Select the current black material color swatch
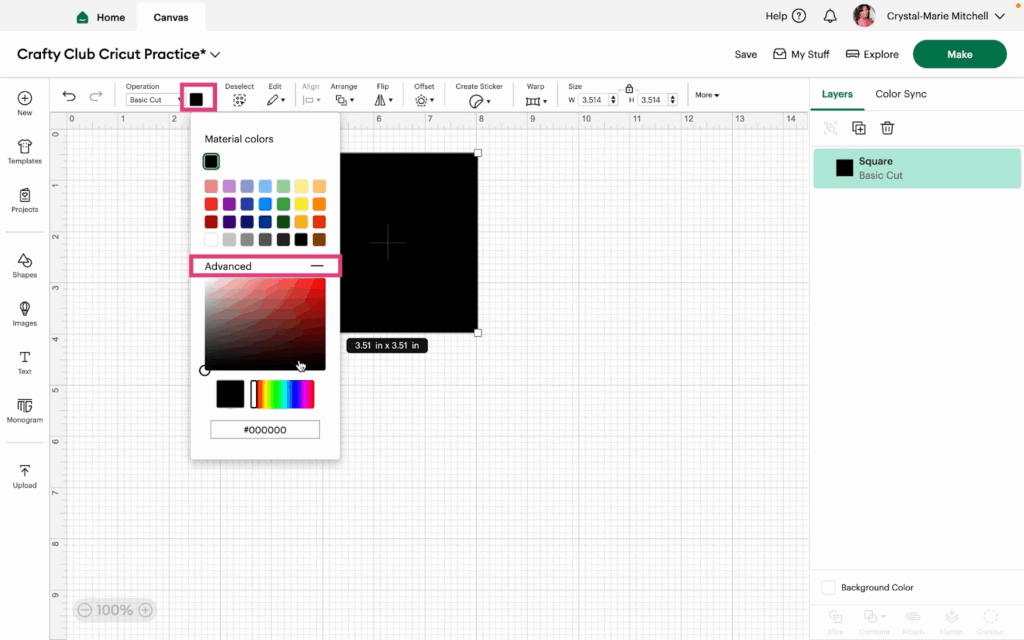1024x640 pixels. click(211, 161)
